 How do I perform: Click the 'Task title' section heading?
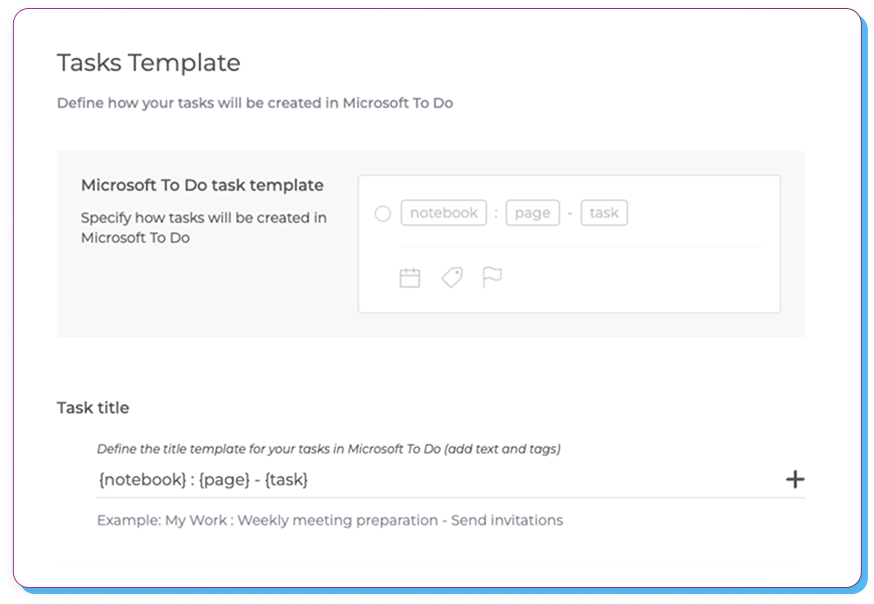[93, 408]
